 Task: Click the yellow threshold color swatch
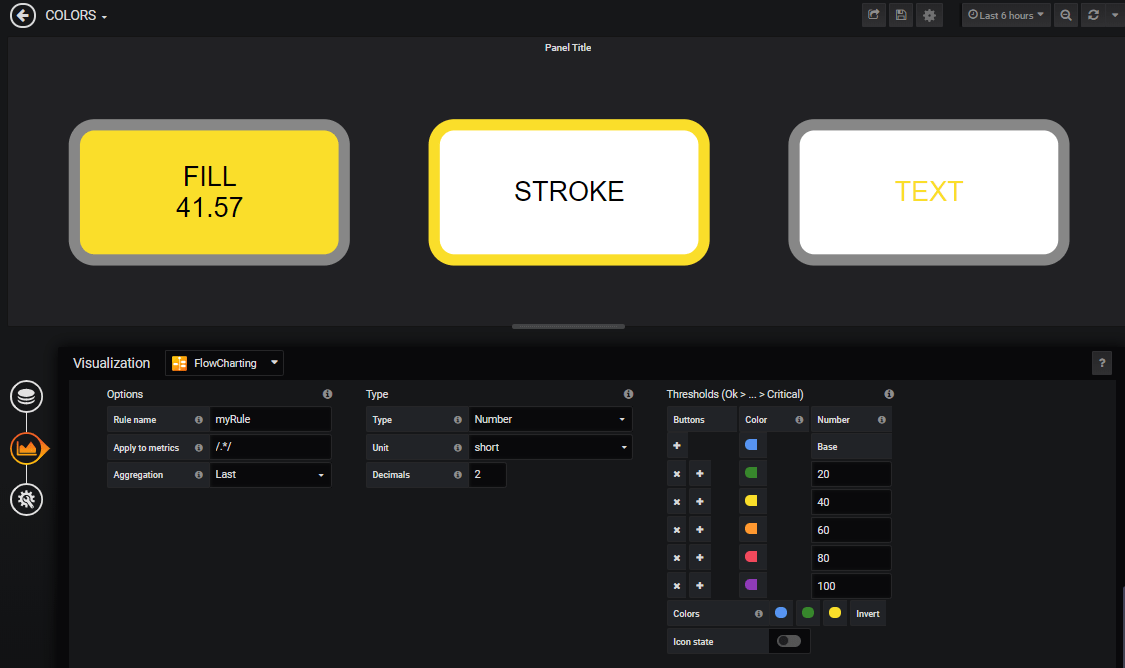[752, 501]
